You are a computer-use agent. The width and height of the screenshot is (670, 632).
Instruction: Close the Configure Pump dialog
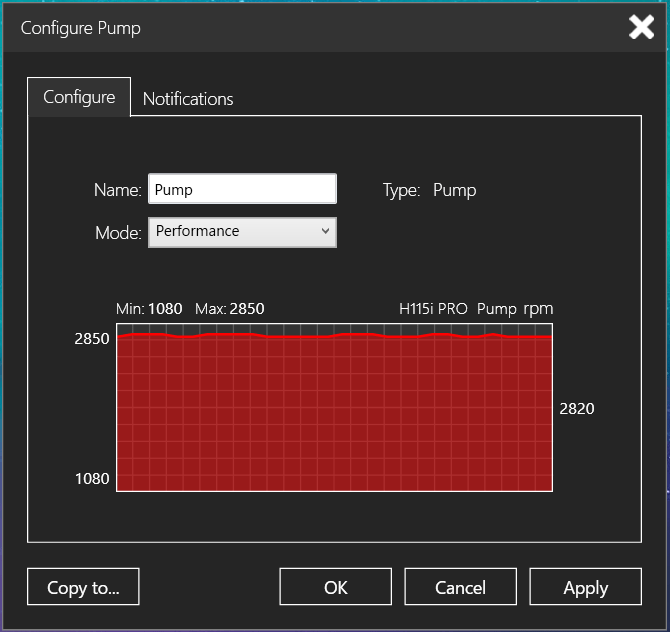tap(641, 27)
